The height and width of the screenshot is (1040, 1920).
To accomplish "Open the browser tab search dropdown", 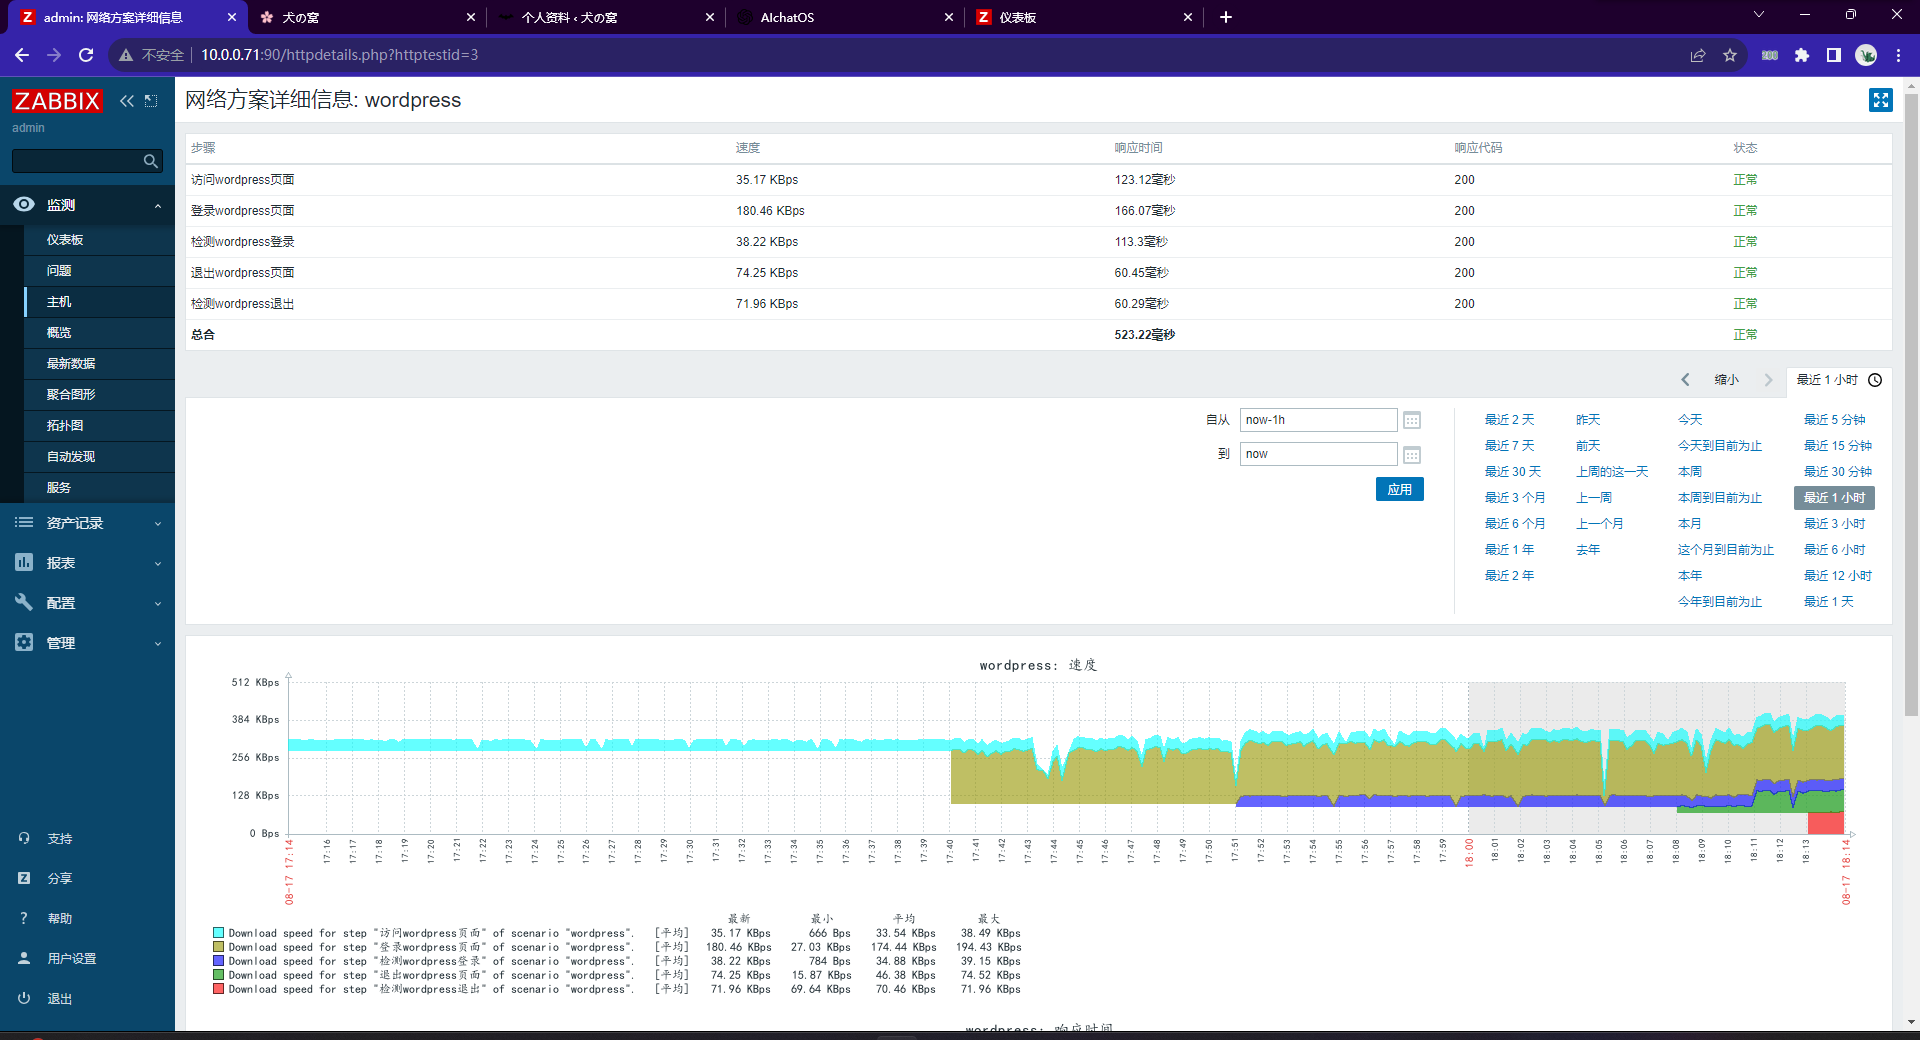I will (1759, 15).
